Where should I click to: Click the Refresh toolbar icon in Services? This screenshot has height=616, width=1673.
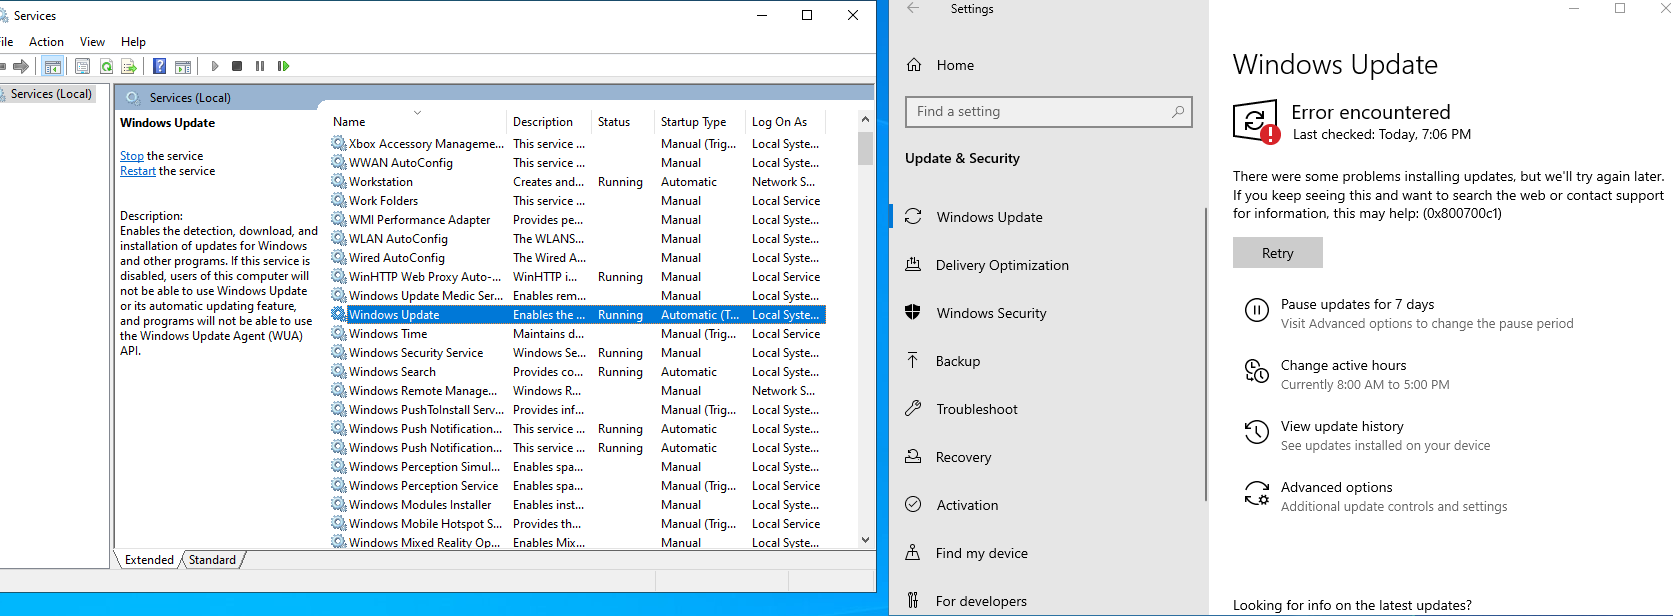(x=106, y=66)
